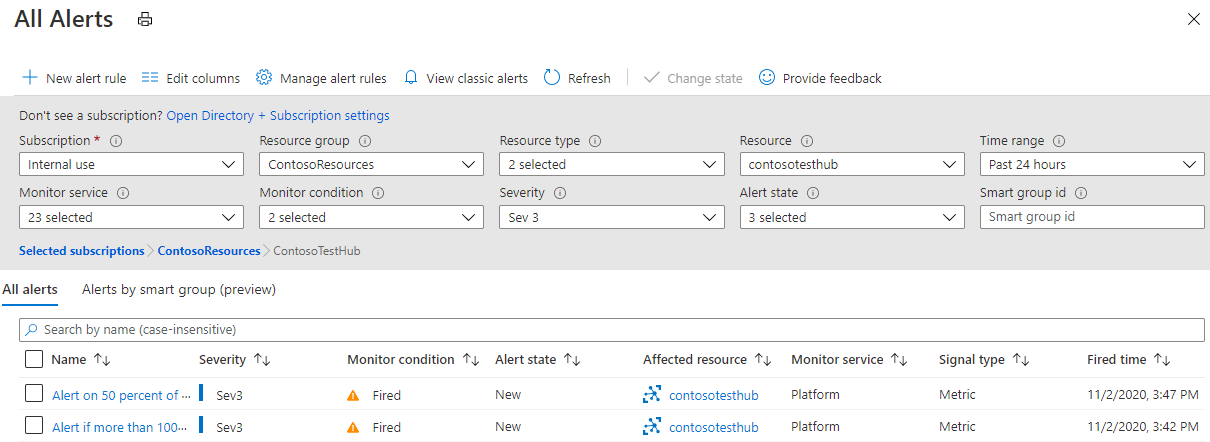The image size is (1210, 442).
Task: Switch to Alerts by smart group tab
Action: 179,289
